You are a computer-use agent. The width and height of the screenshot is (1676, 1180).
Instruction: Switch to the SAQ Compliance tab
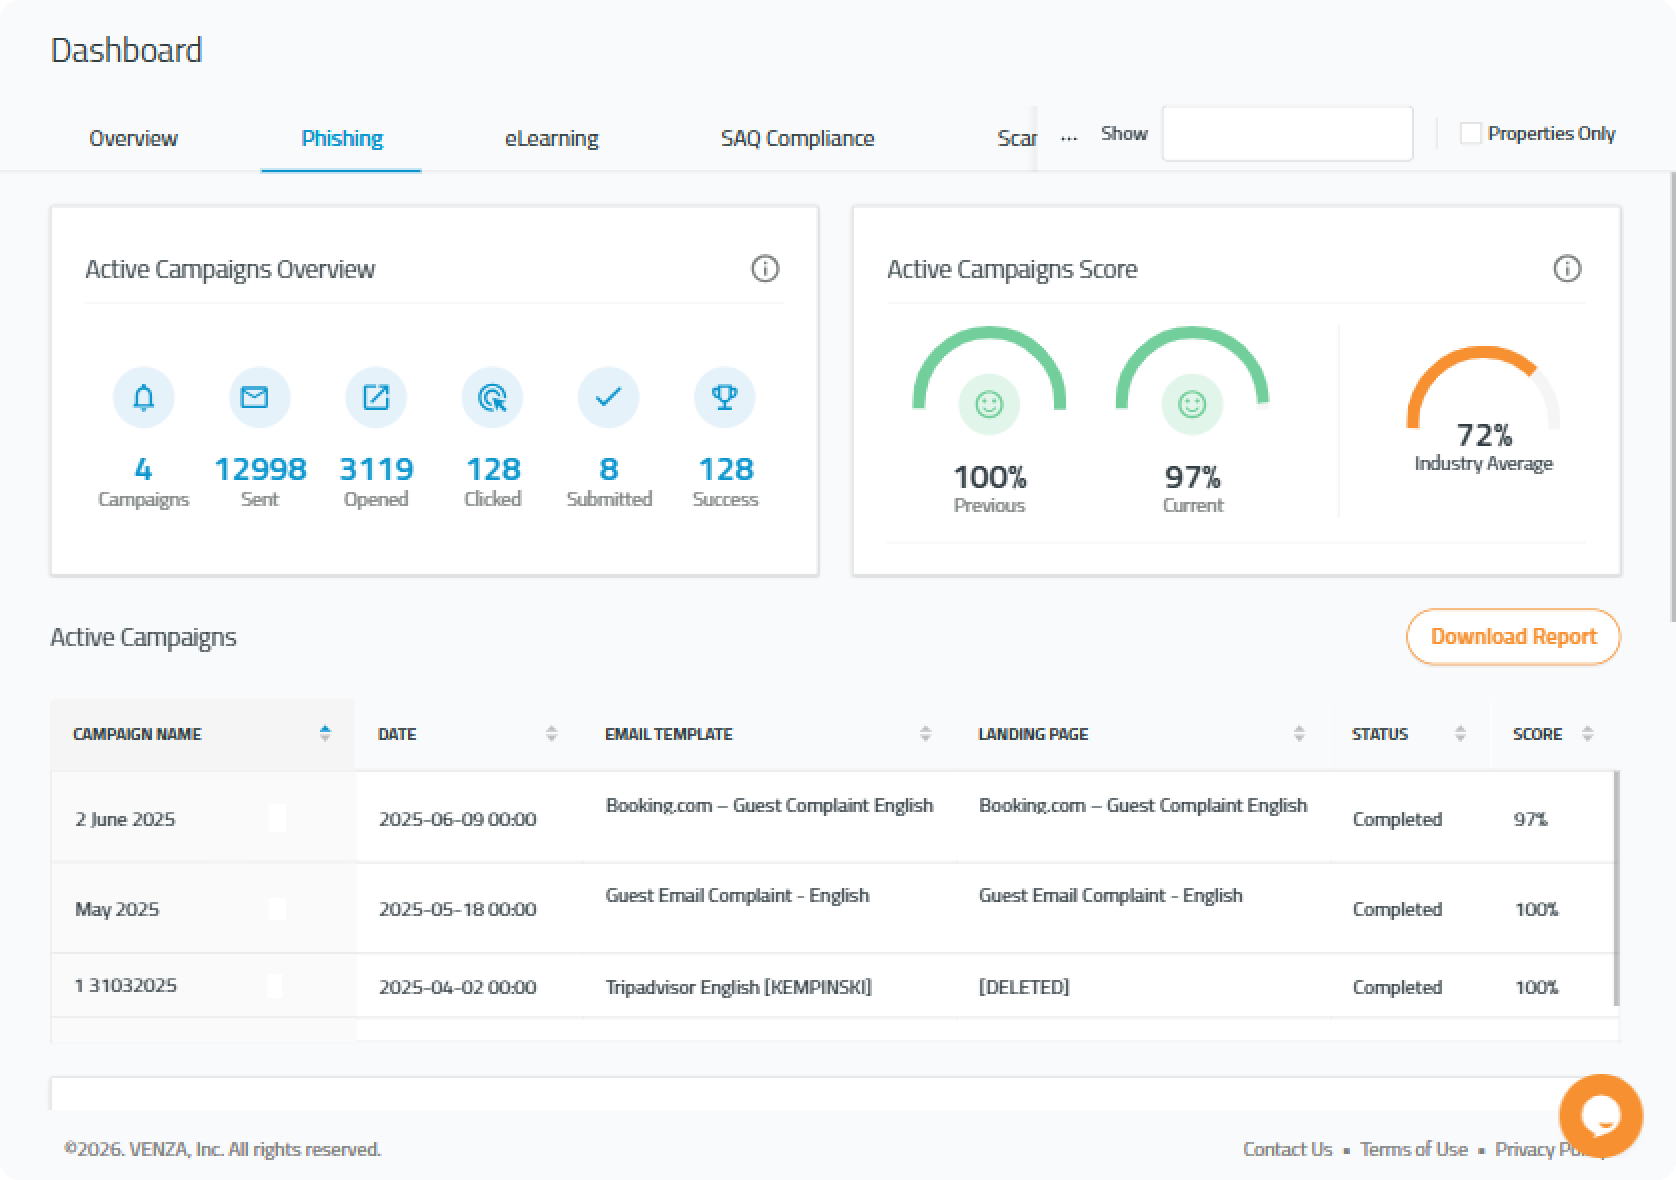(x=797, y=138)
